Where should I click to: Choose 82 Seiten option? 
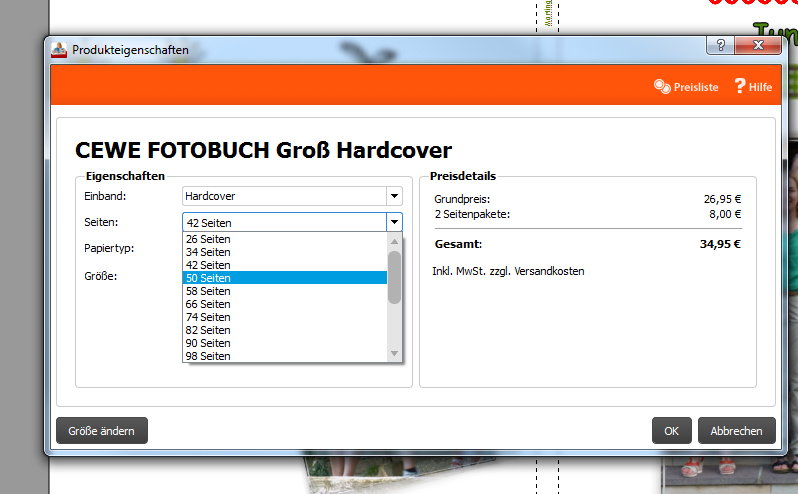point(284,330)
